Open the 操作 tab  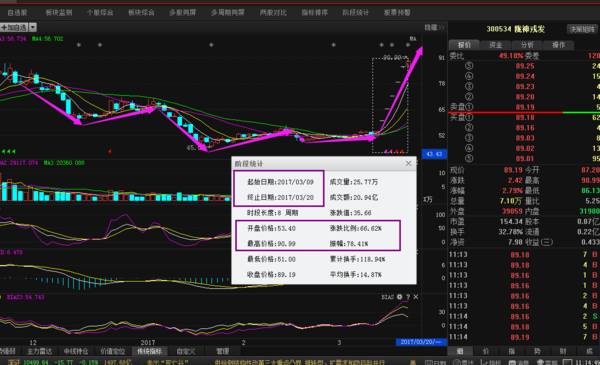point(558,45)
